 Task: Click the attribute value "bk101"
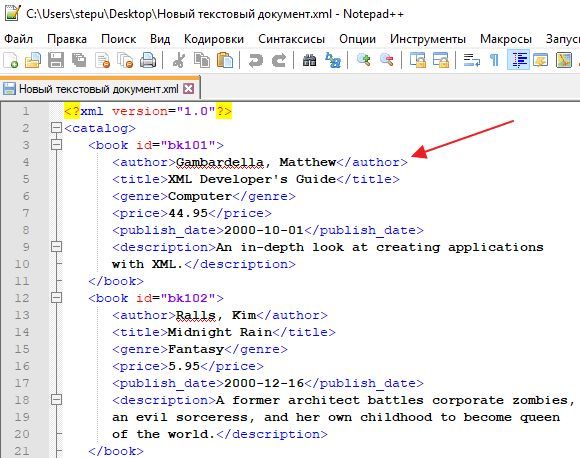(x=188, y=145)
